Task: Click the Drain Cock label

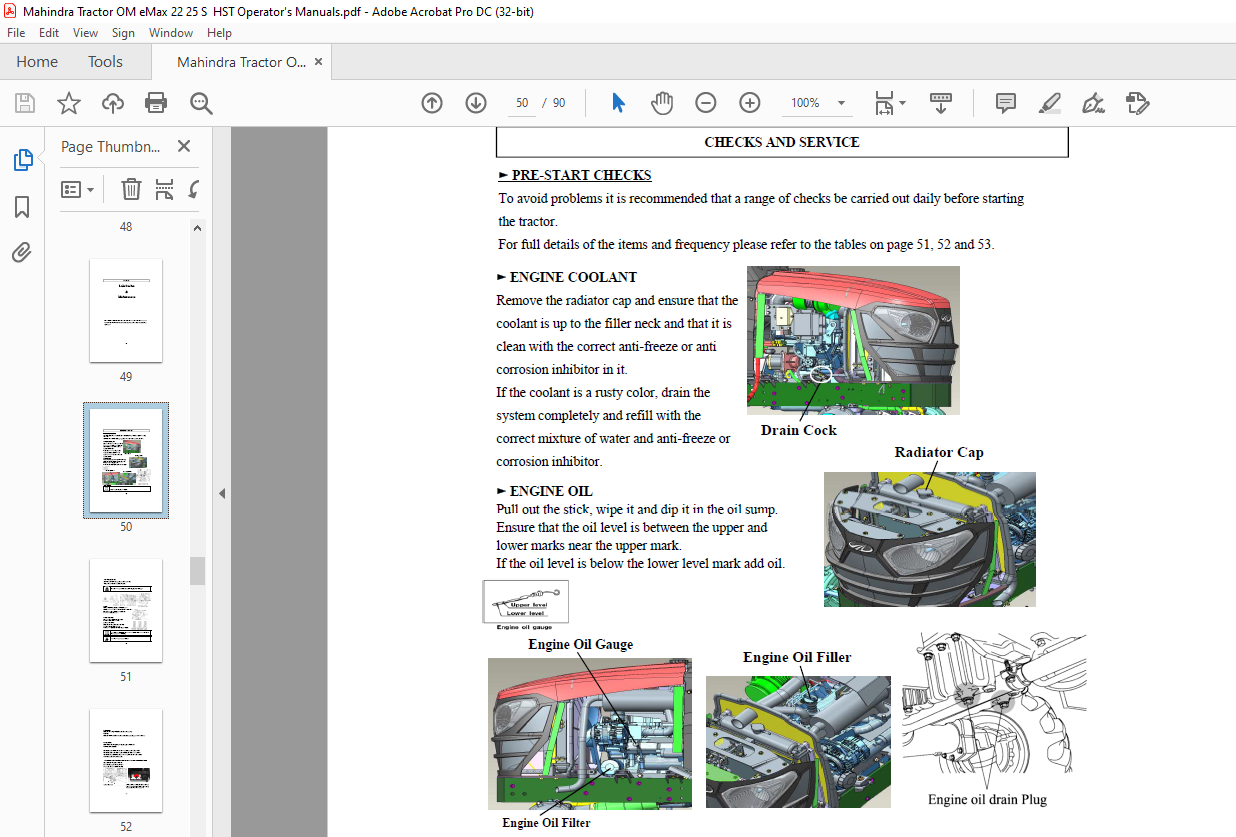Action: [798, 430]
